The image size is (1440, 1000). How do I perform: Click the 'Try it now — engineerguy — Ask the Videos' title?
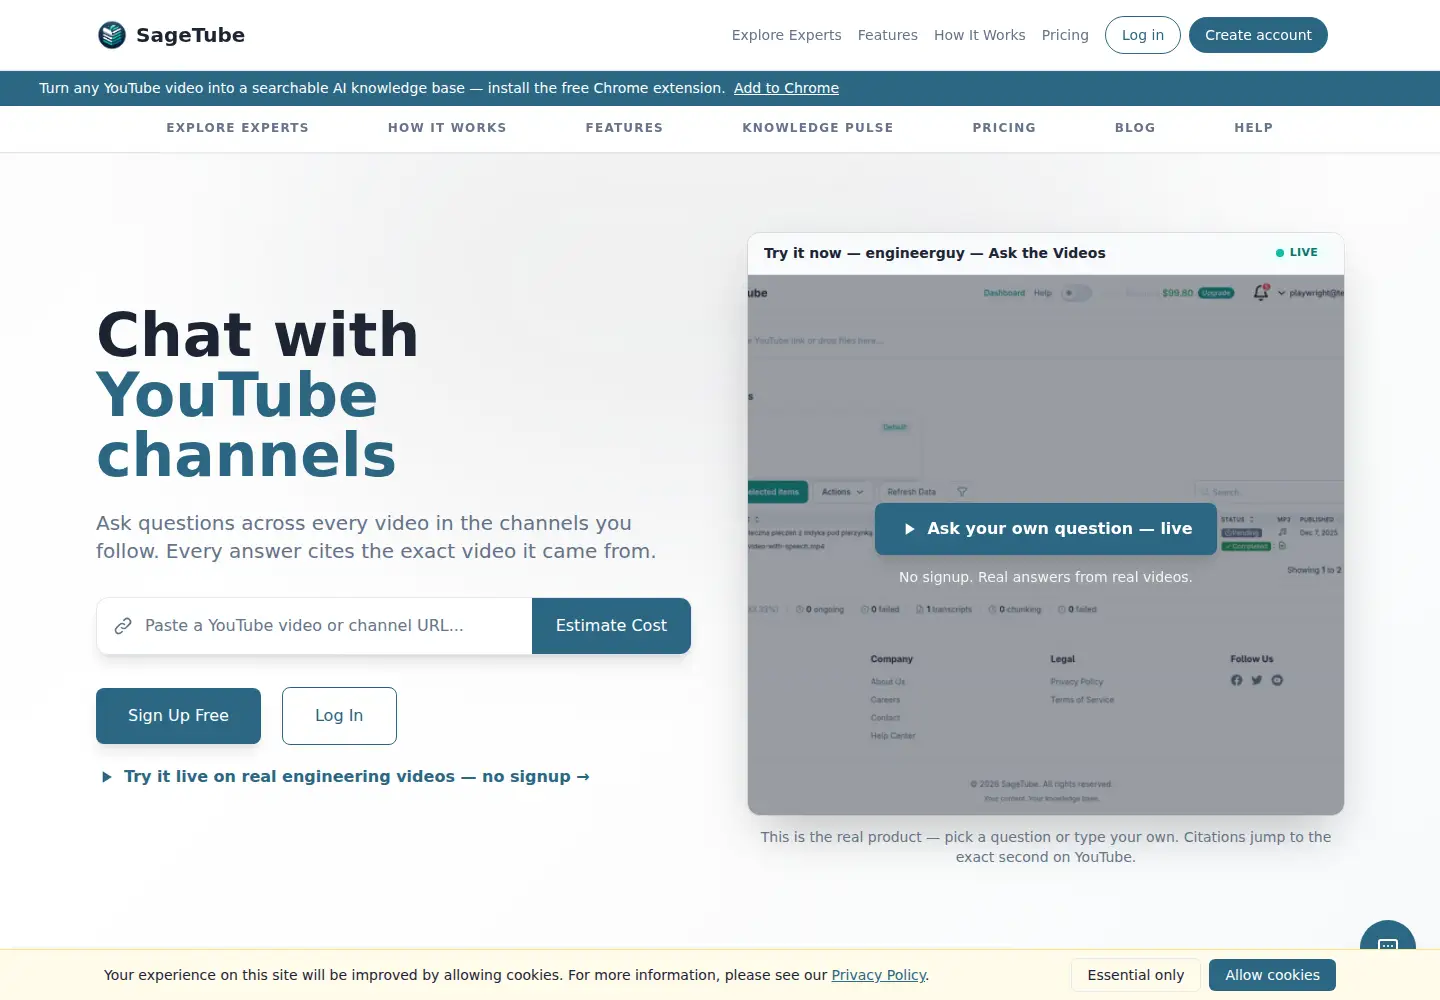click(935, 253)
